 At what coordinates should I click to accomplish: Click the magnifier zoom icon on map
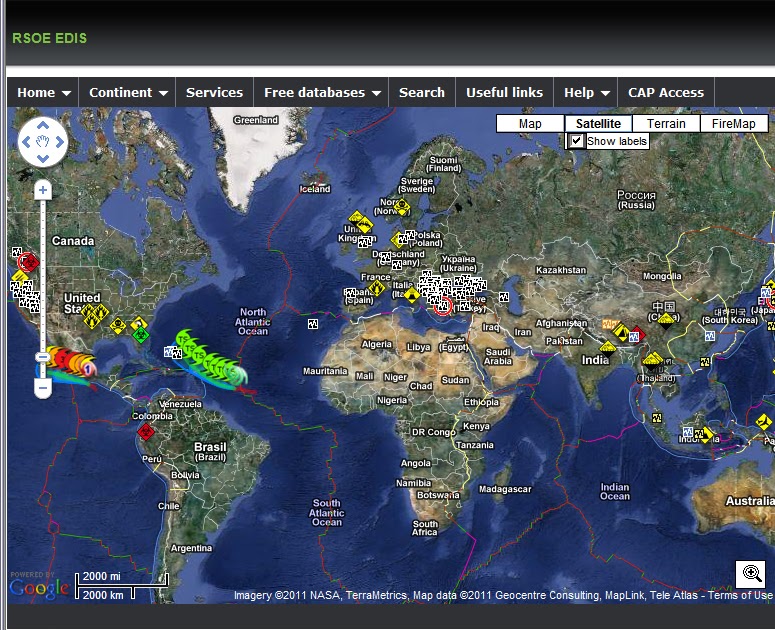click(x=750, y=574)
